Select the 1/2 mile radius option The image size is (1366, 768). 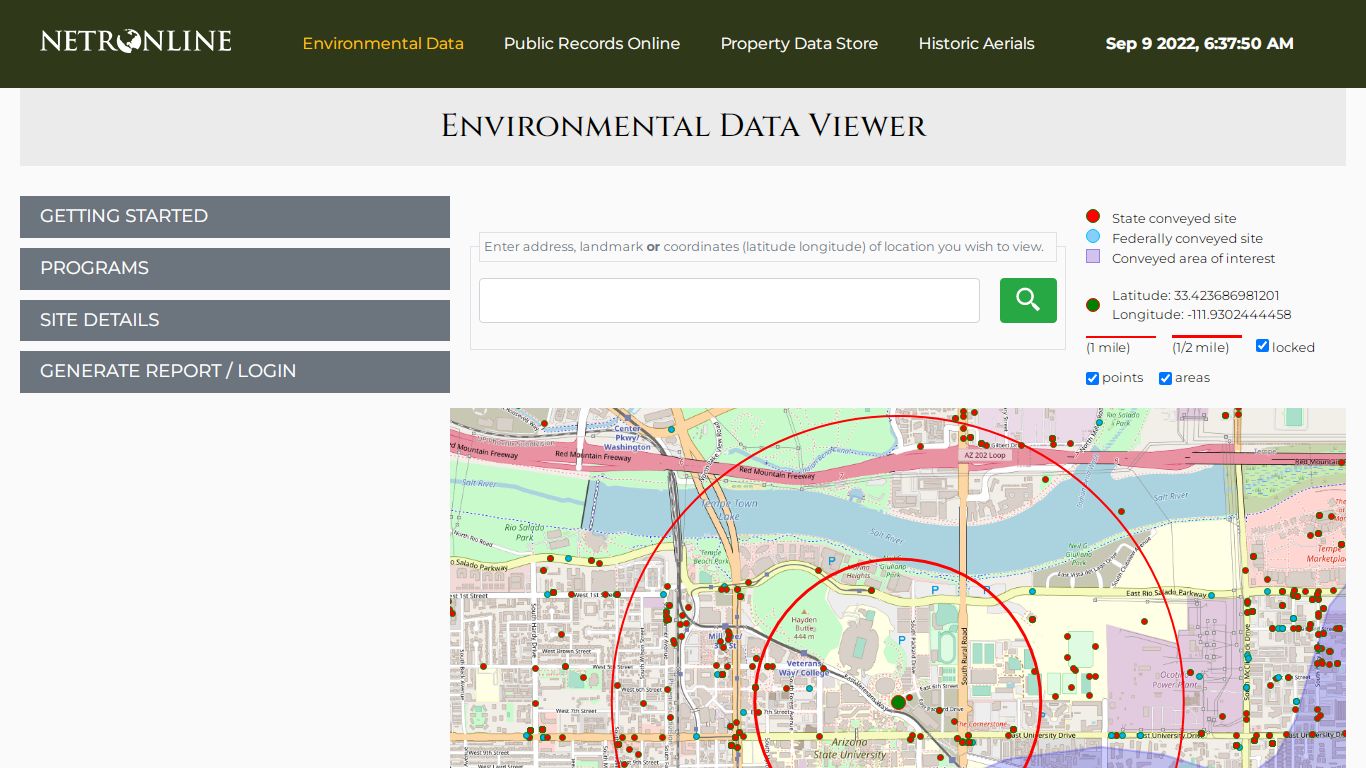pyautogui.click(x=1206, y=346)
